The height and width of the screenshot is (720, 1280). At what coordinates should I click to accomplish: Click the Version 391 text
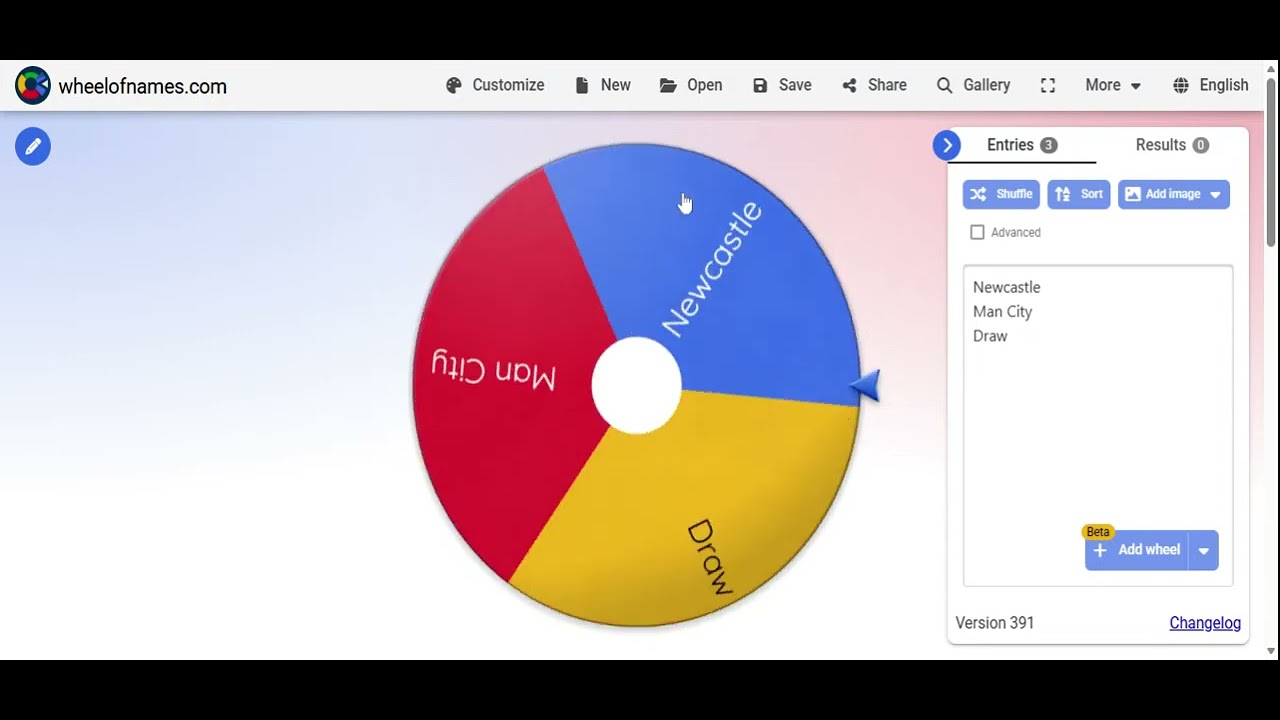tap(995, 623)
